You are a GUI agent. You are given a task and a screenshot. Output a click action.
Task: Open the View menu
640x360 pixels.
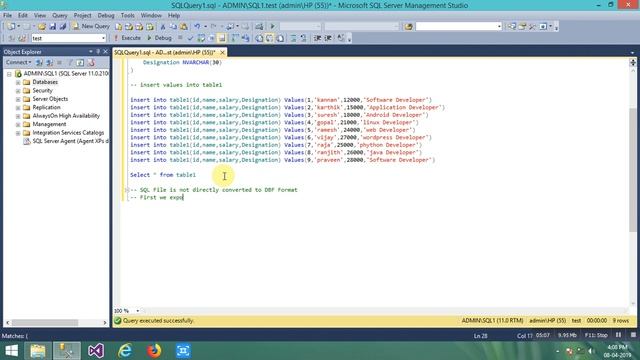point(40,16)
